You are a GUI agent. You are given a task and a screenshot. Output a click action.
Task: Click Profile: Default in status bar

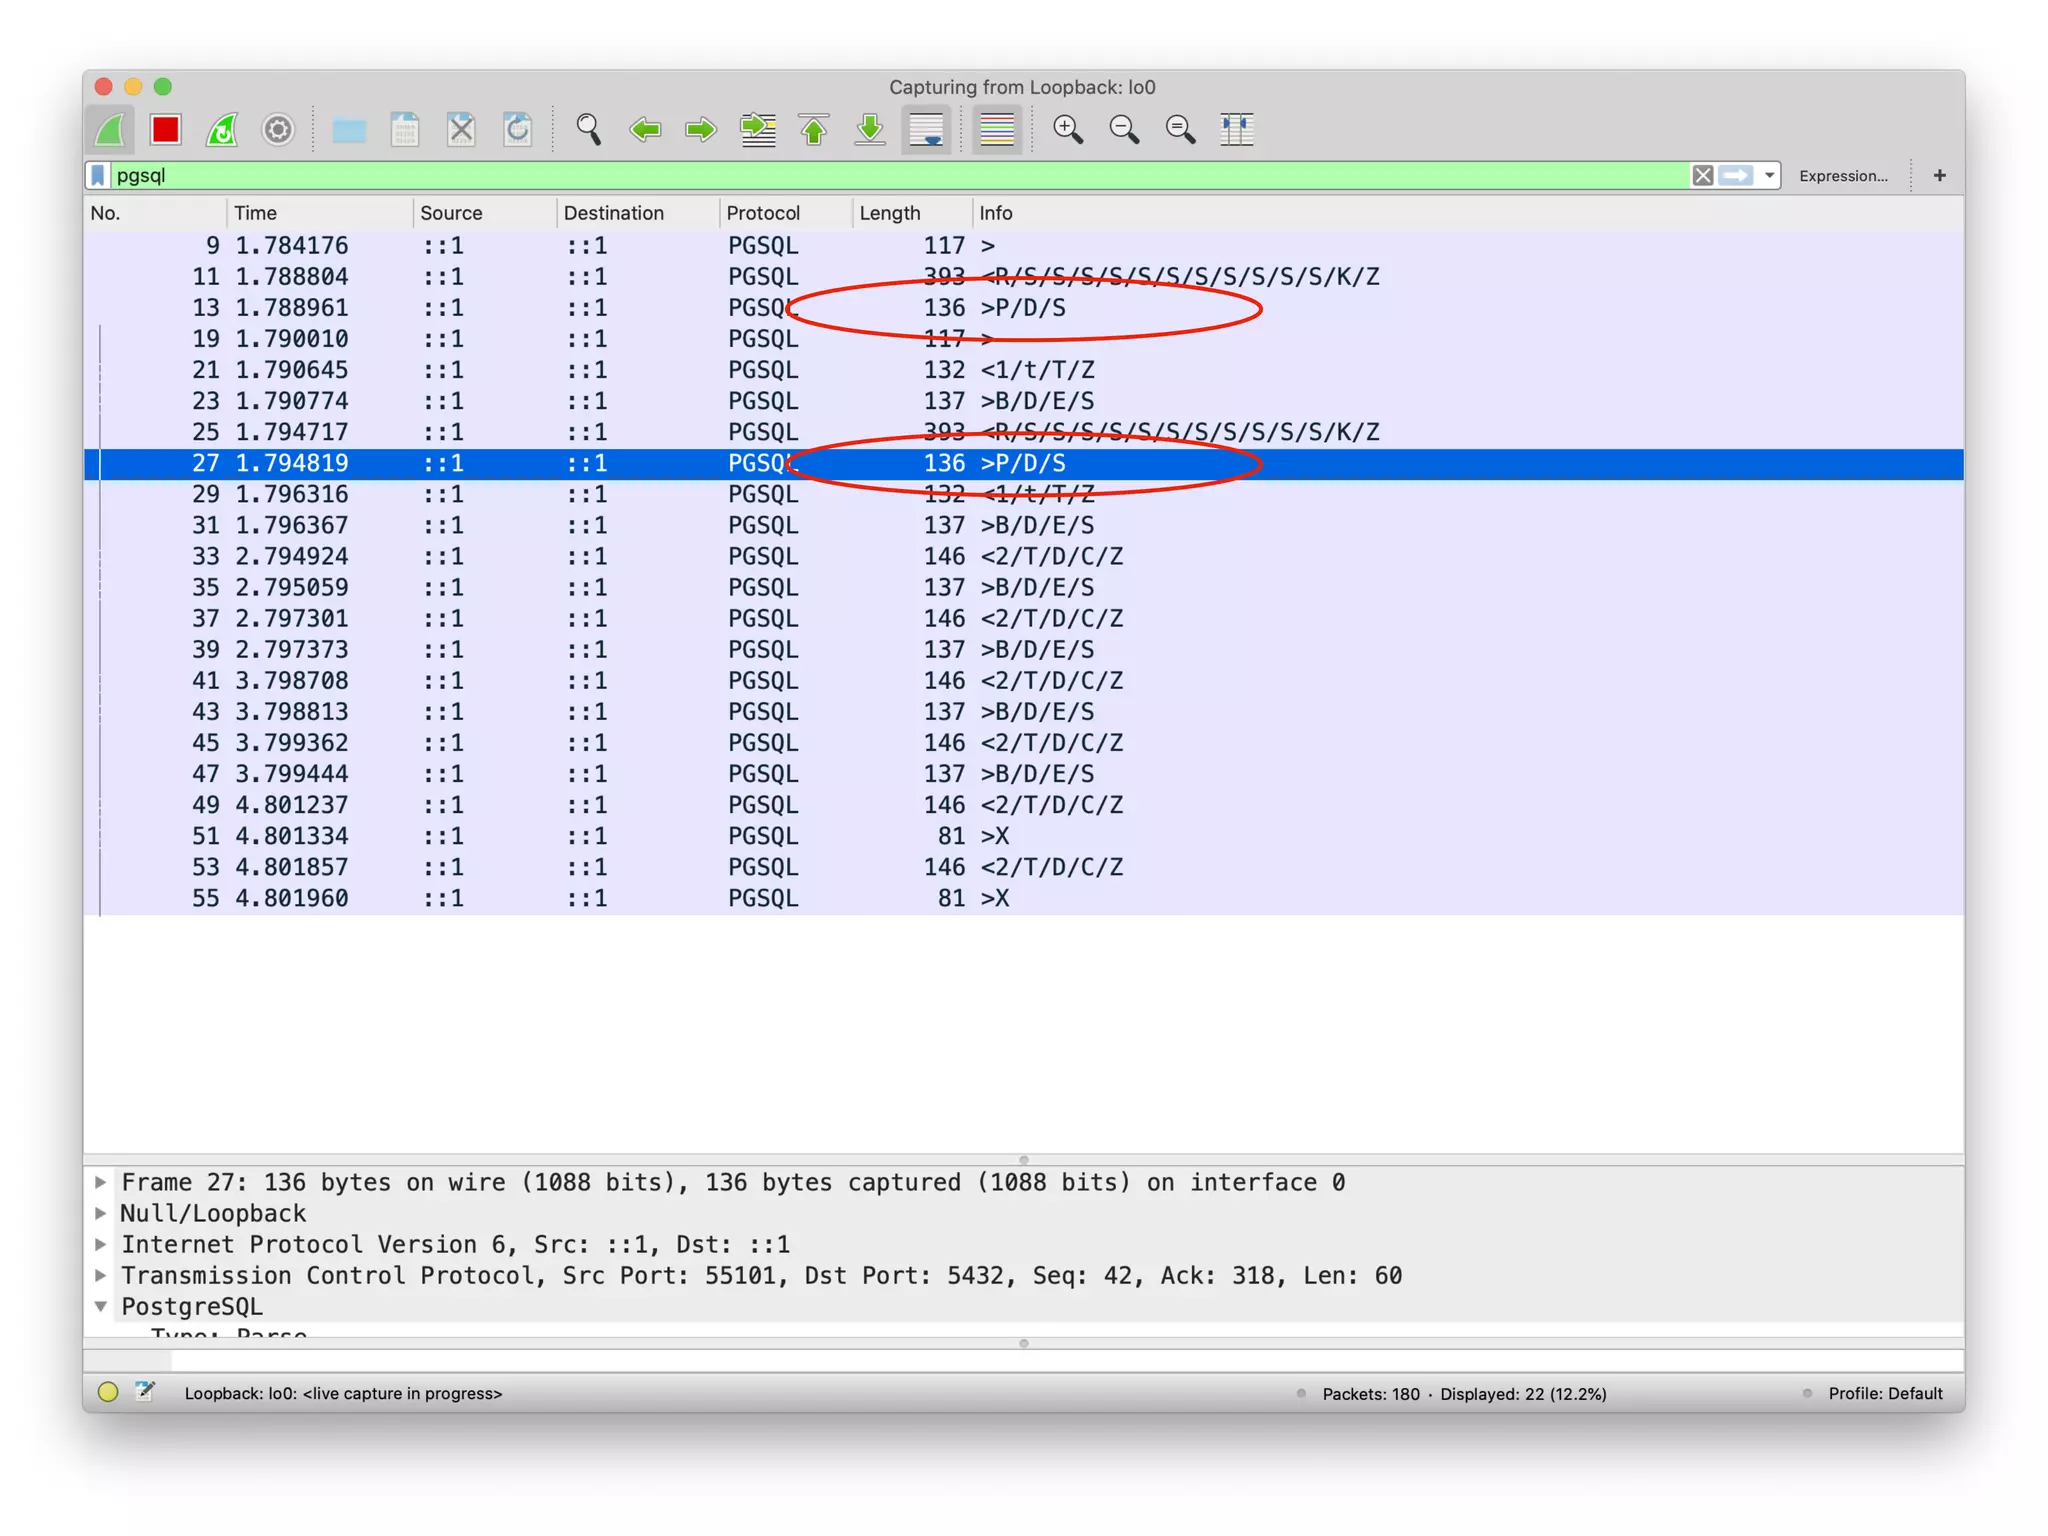tap(1885, 1393)
